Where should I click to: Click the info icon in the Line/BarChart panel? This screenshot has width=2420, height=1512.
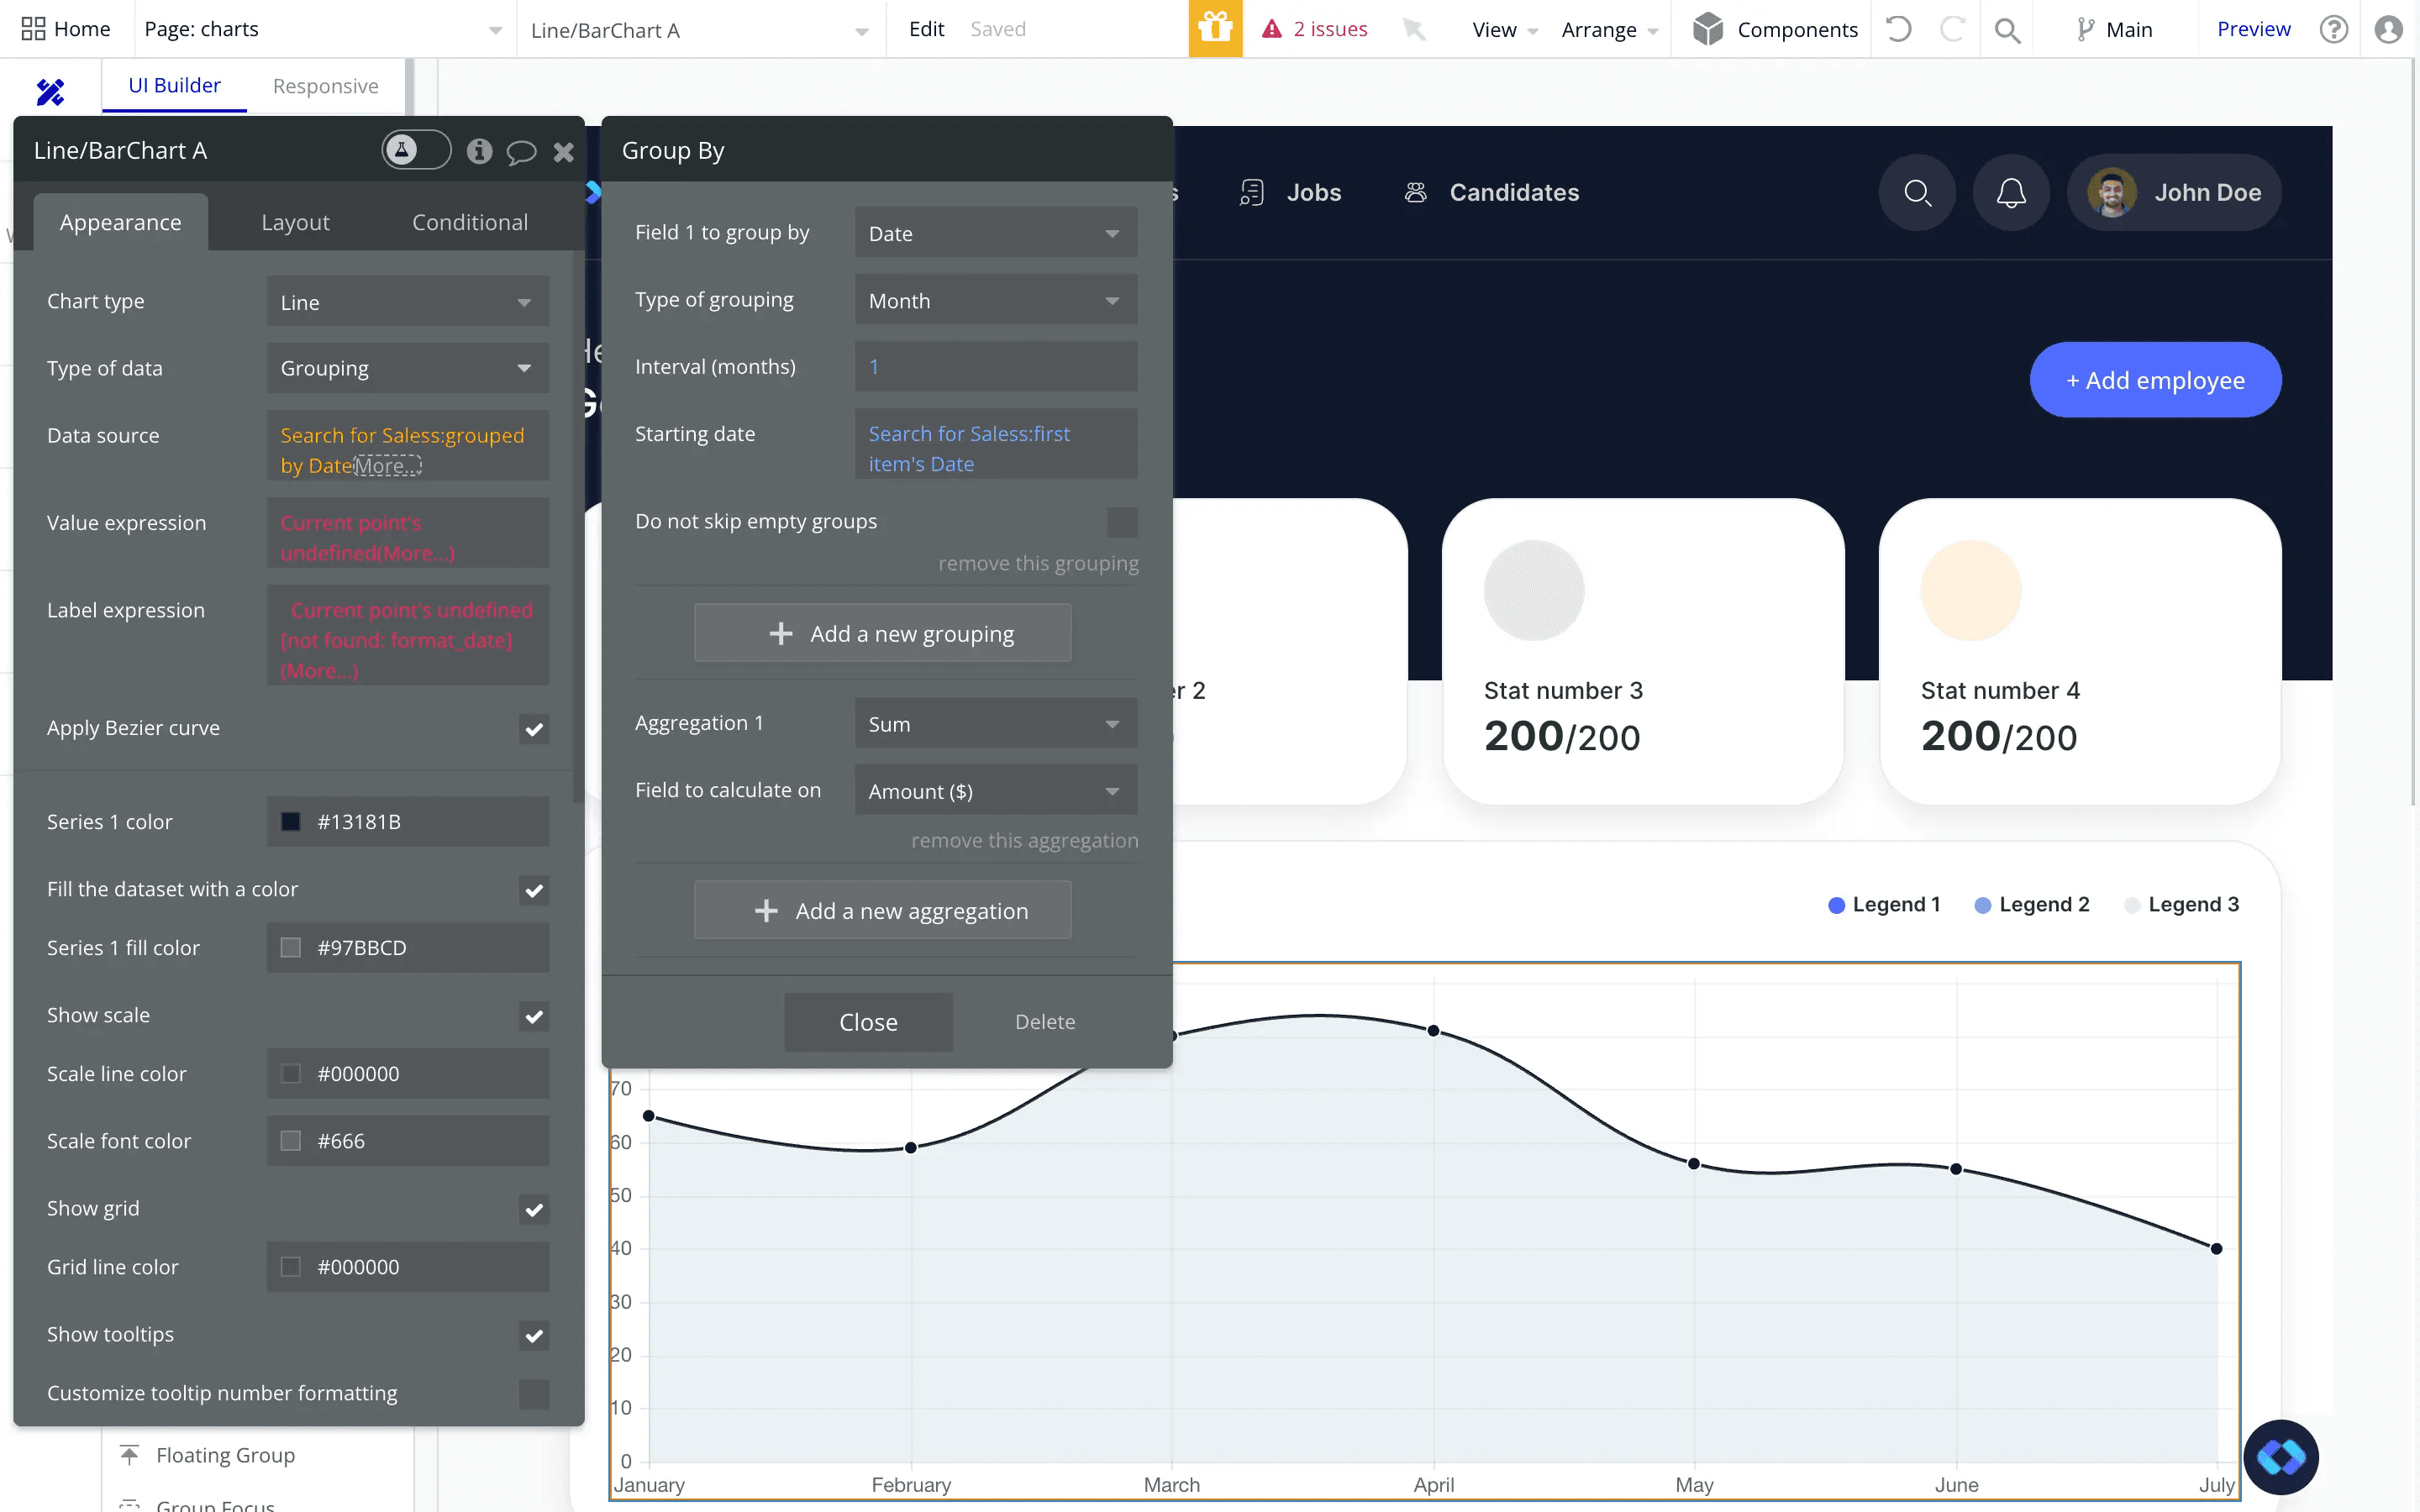[x=479, y=152]
